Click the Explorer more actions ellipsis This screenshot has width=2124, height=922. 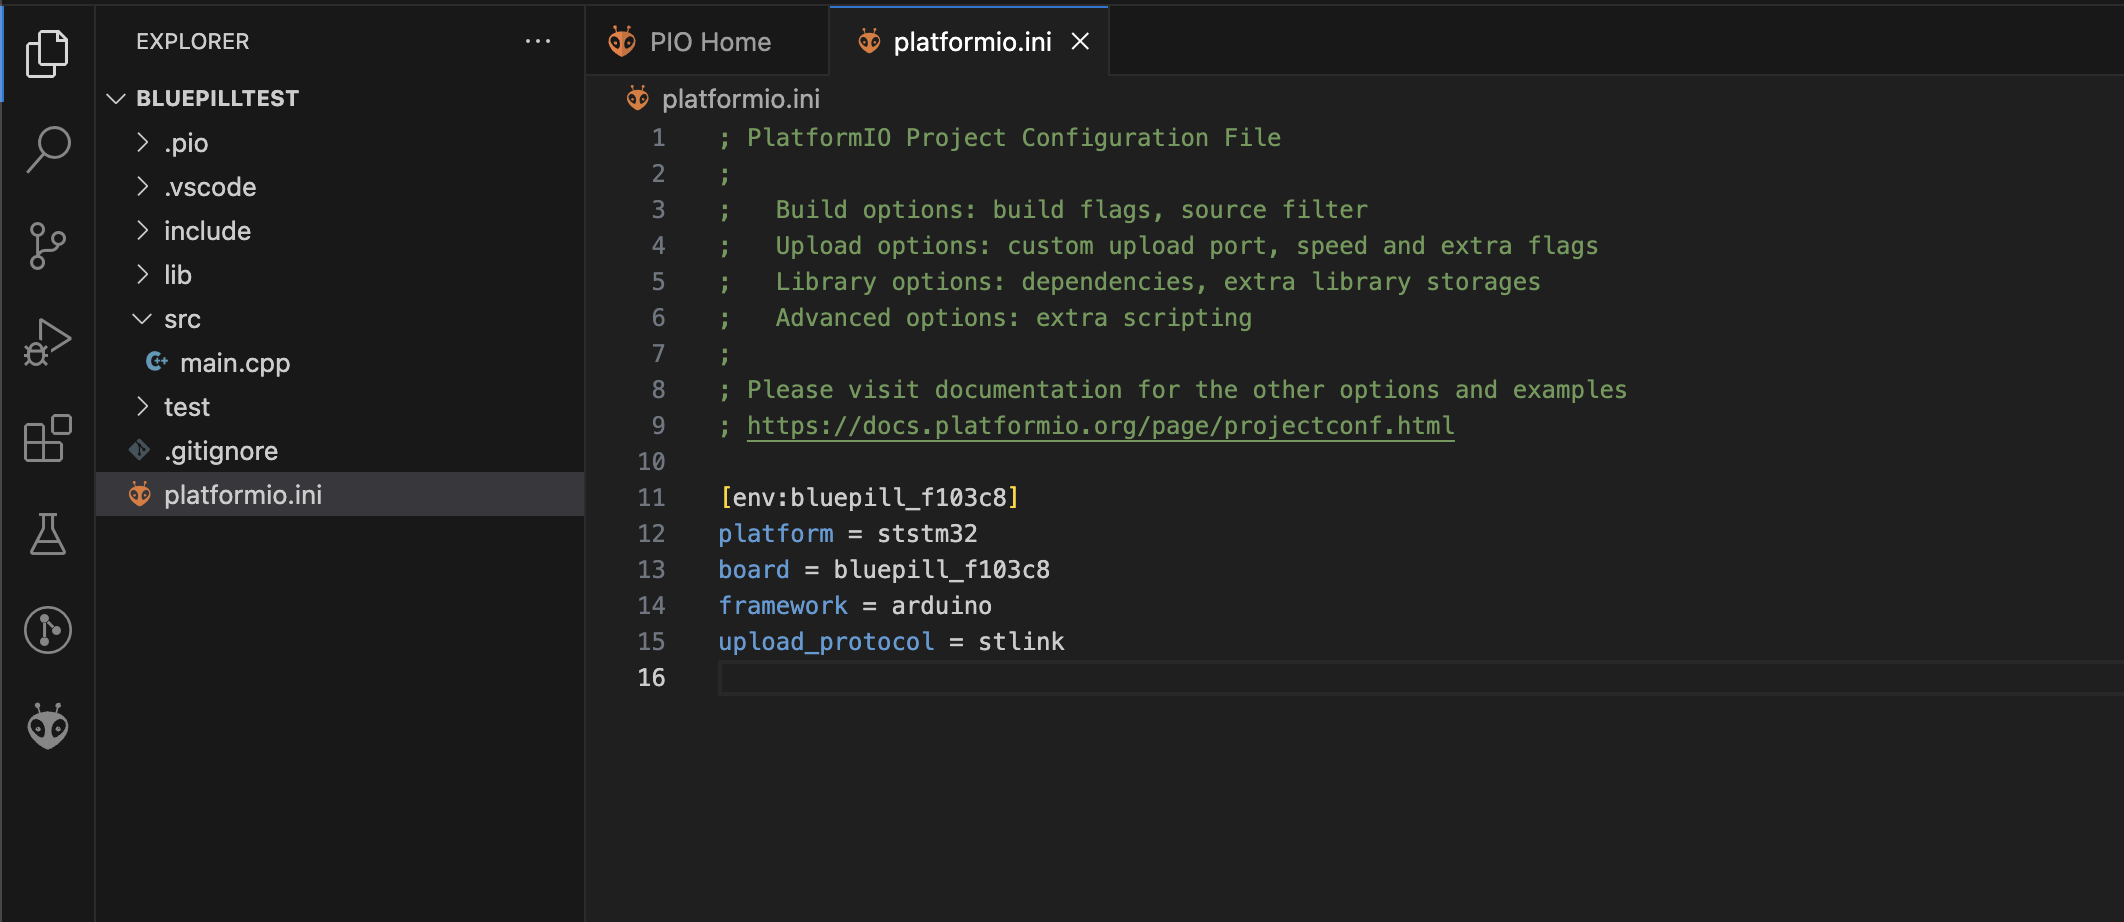point(537,41)
